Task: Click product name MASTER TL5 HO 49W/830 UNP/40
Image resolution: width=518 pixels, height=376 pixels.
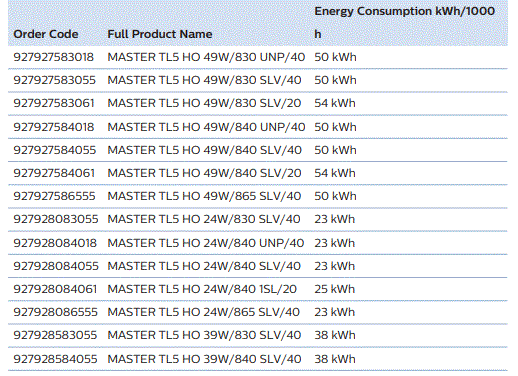Action: (206, 57)
